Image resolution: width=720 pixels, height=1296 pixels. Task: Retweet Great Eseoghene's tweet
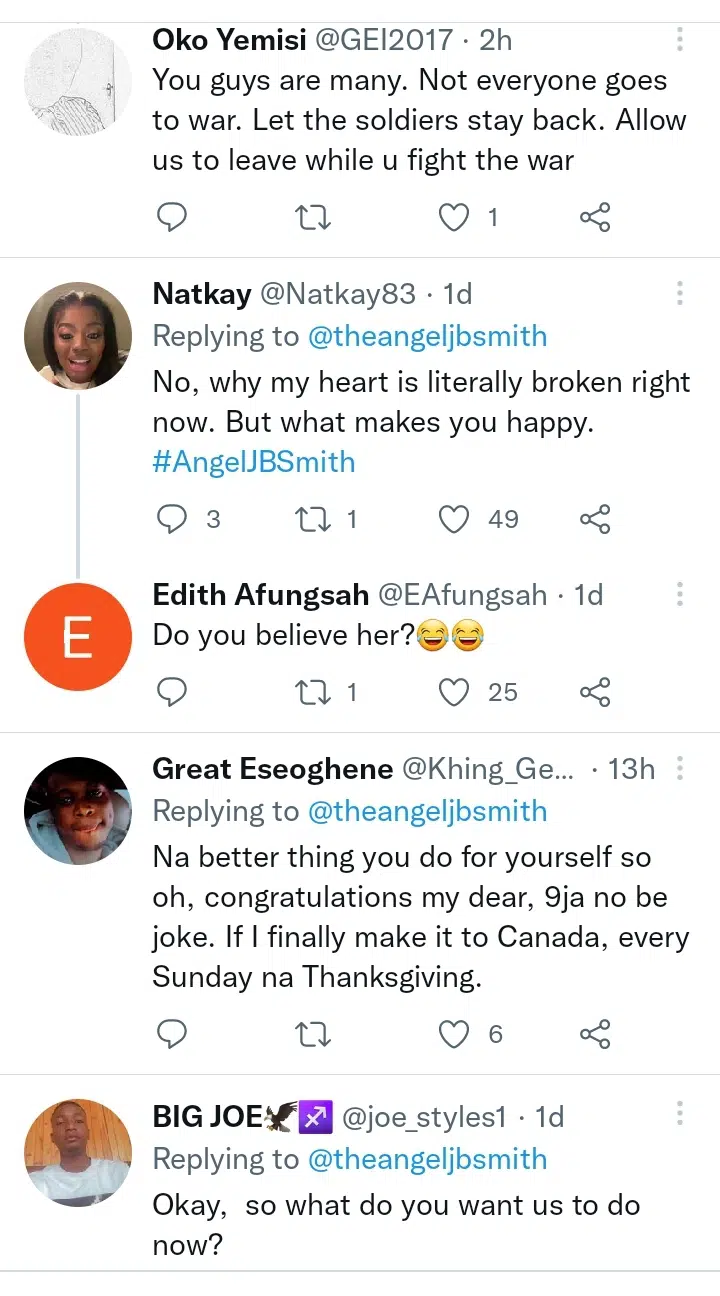coord(314,1035)
